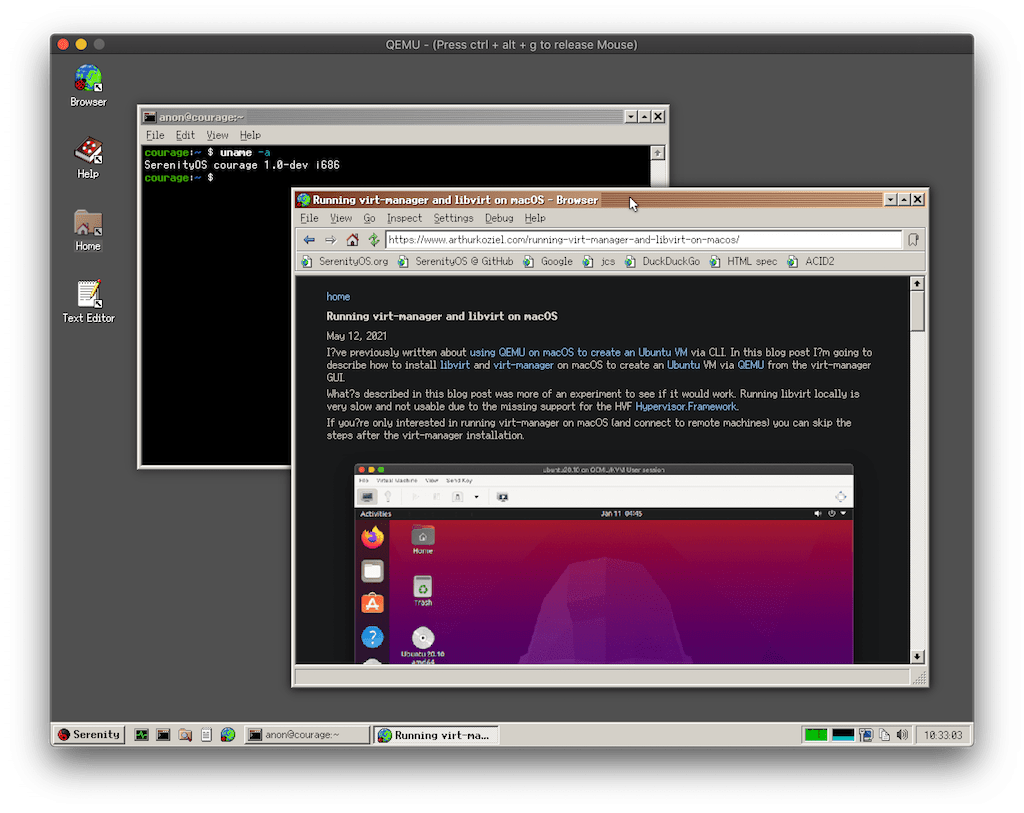Click the taskbar clock 10:33:03
This screenshot has height=813, width=1024.
943,735
